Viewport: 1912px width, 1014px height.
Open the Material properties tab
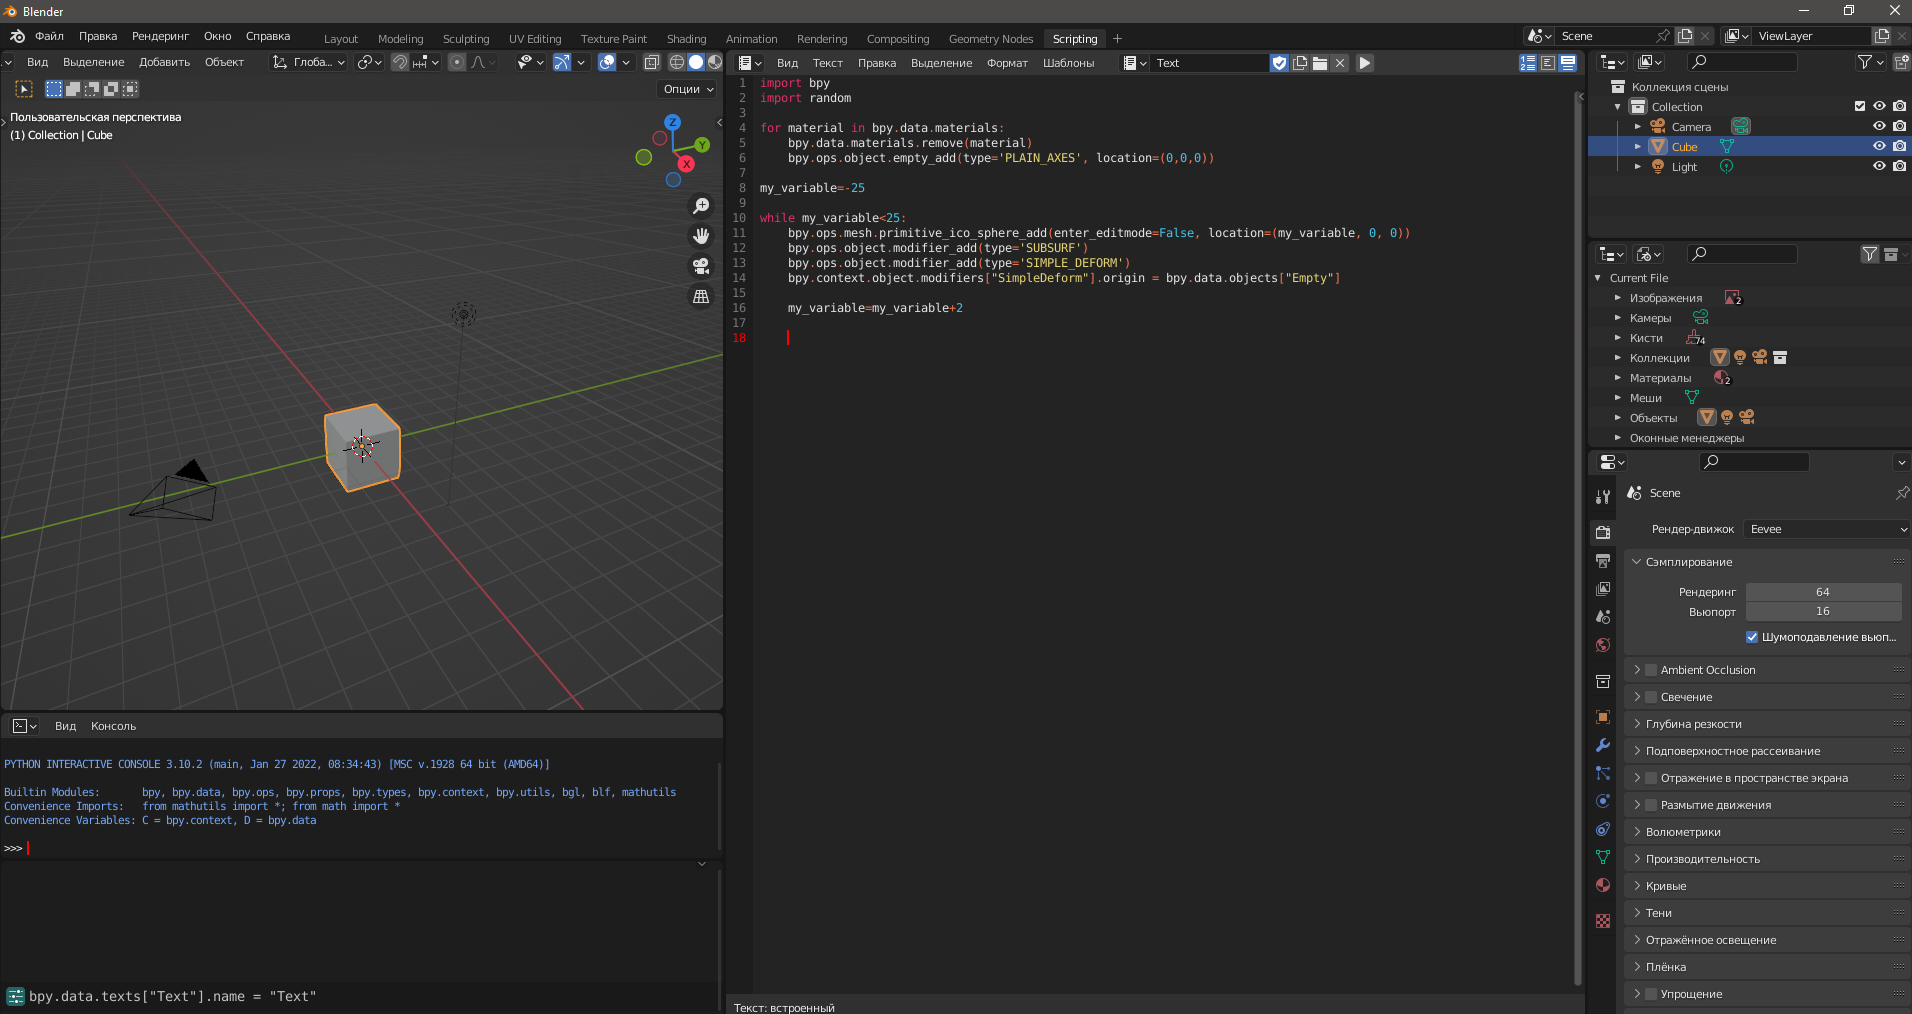point(1603,885)
